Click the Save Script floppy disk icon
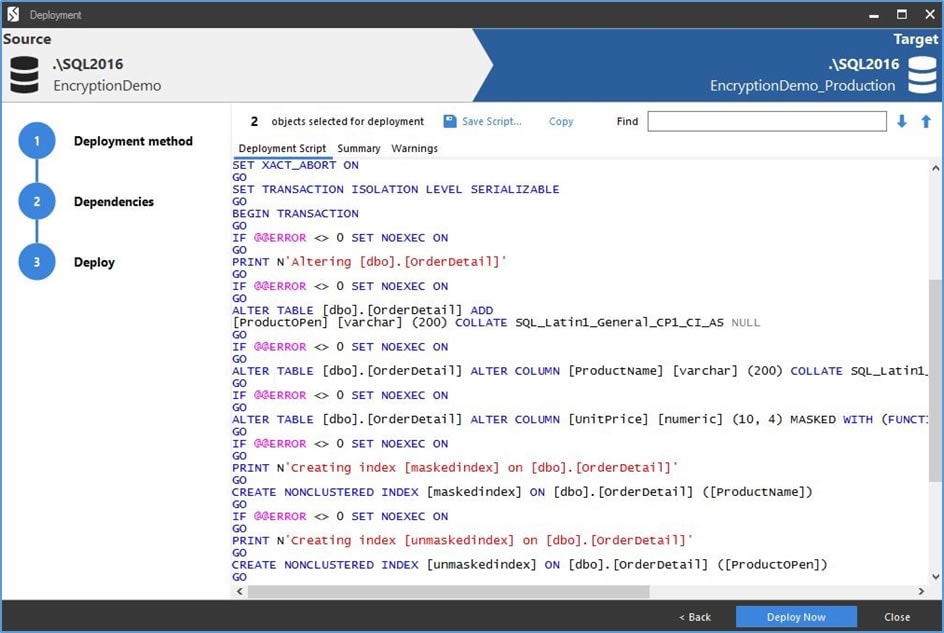The height and width of the screenshot is (633, 944). coord(450,121)
